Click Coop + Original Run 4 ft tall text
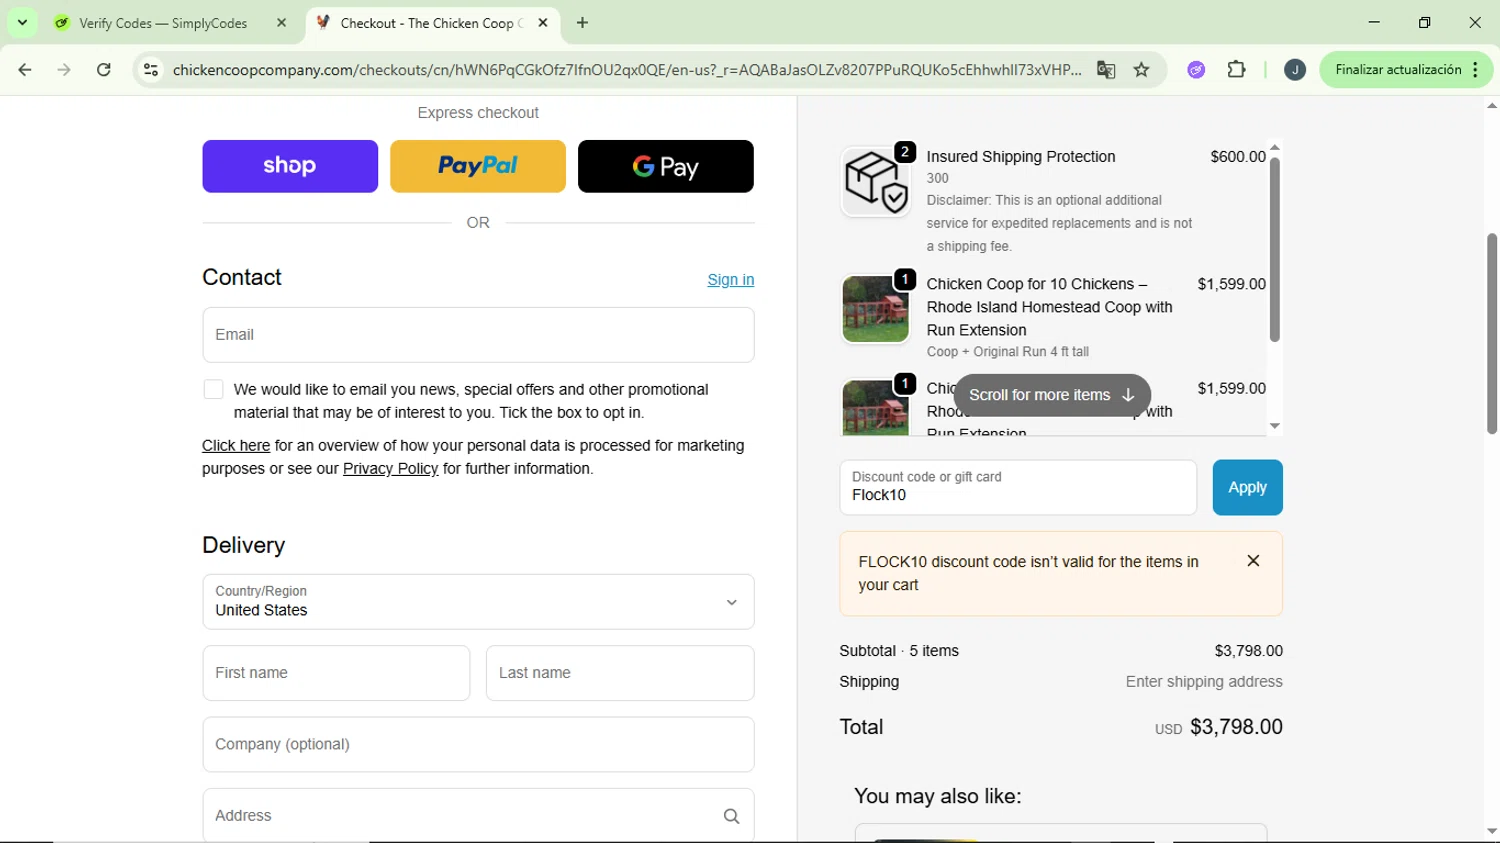 (x=1008, y=352)
